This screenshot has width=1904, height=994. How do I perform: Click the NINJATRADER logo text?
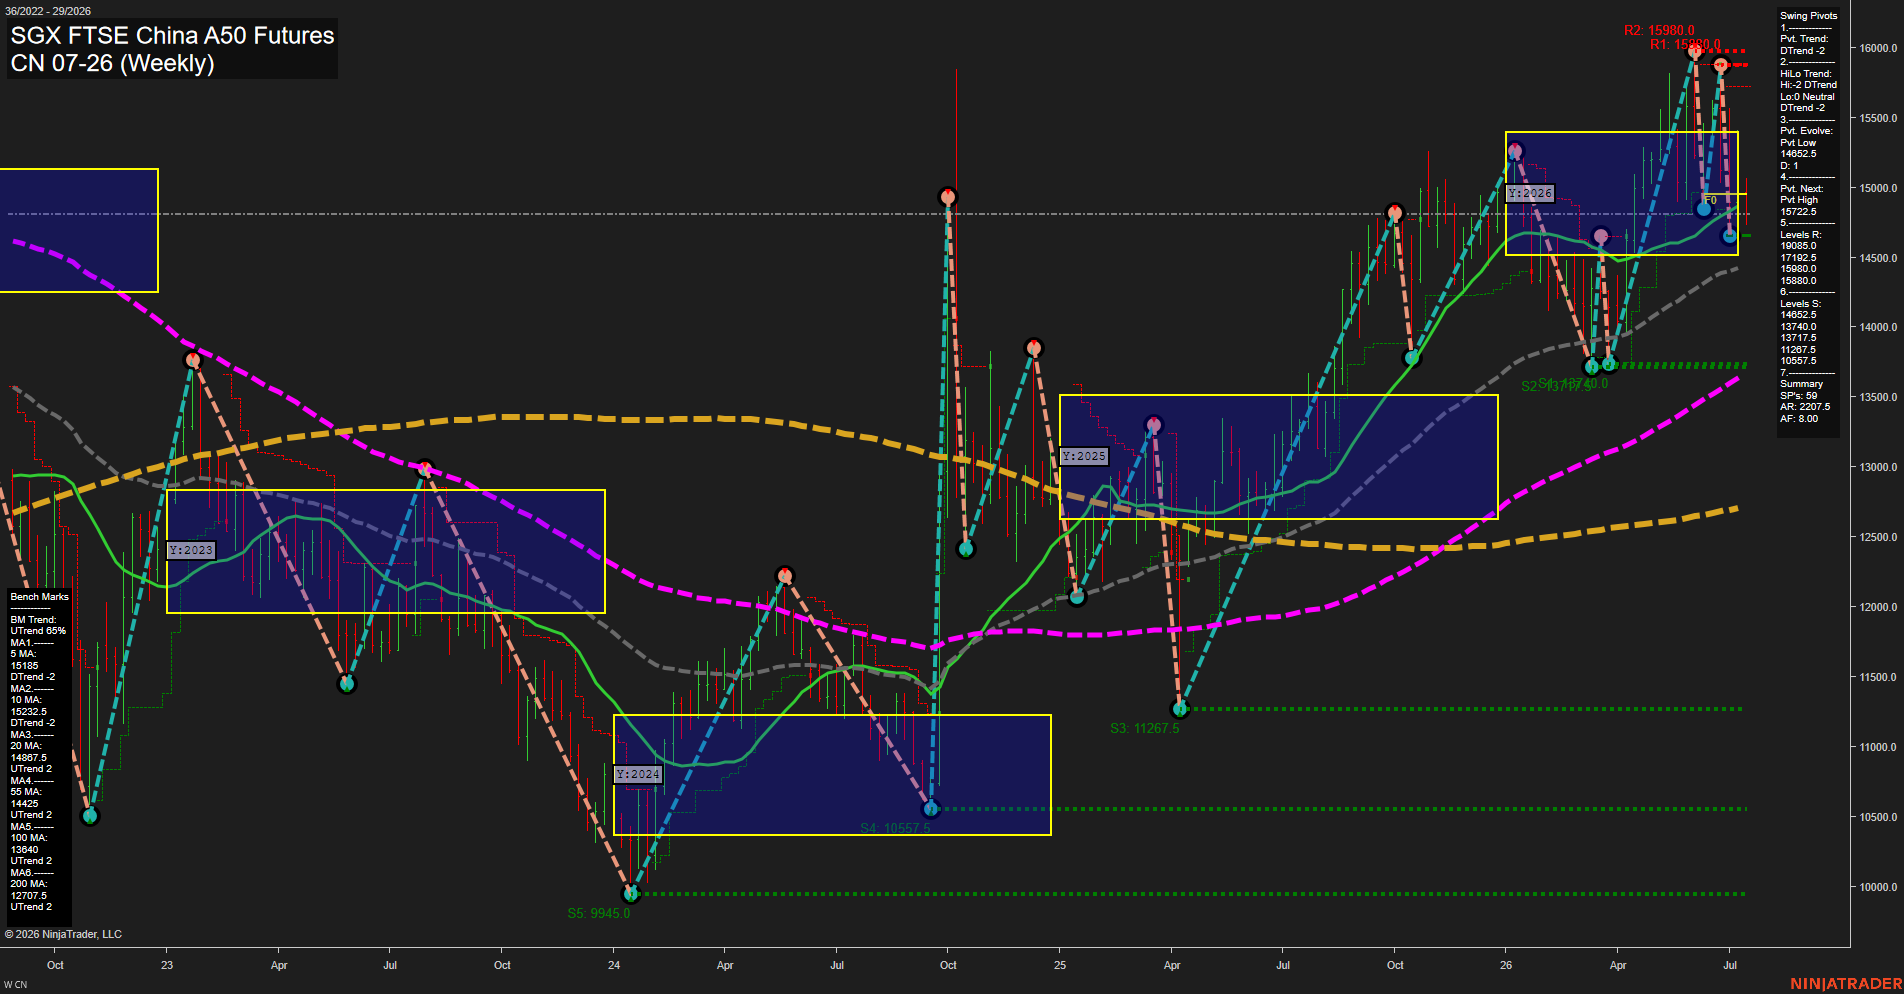pyautogui.click(x=1846, y=984)
